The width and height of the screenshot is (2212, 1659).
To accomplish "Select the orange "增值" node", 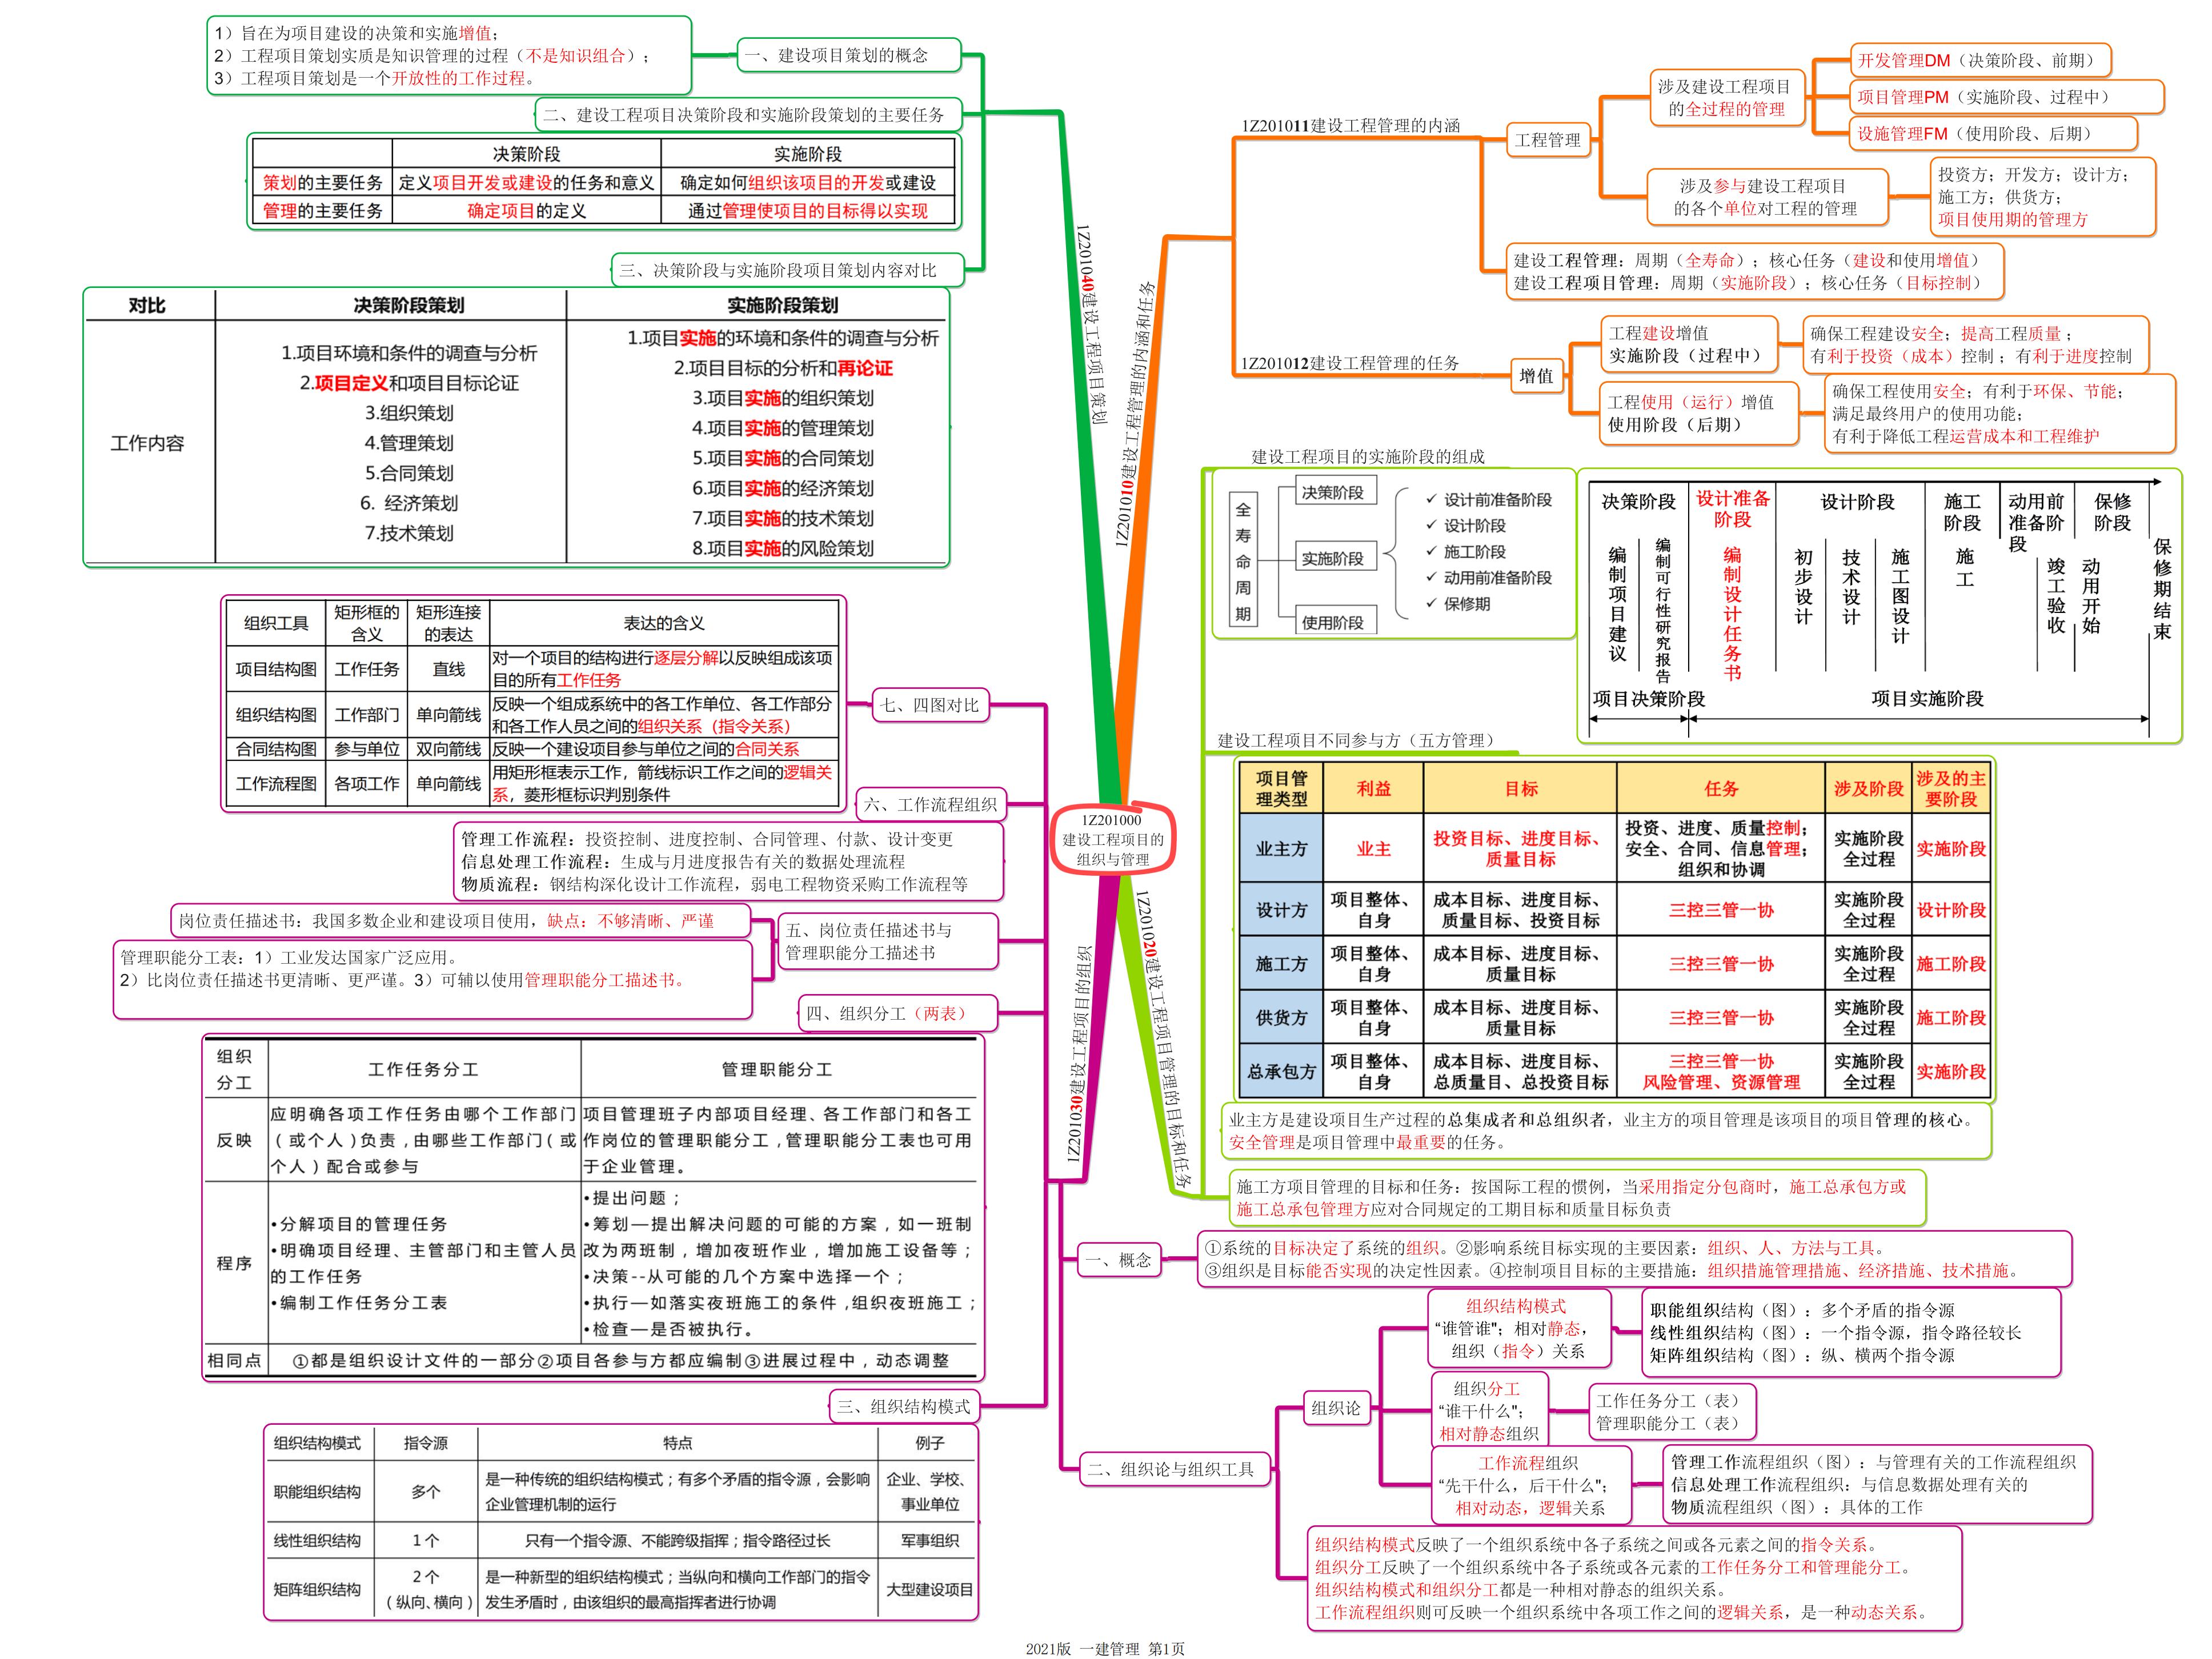I will point(1537,376).
